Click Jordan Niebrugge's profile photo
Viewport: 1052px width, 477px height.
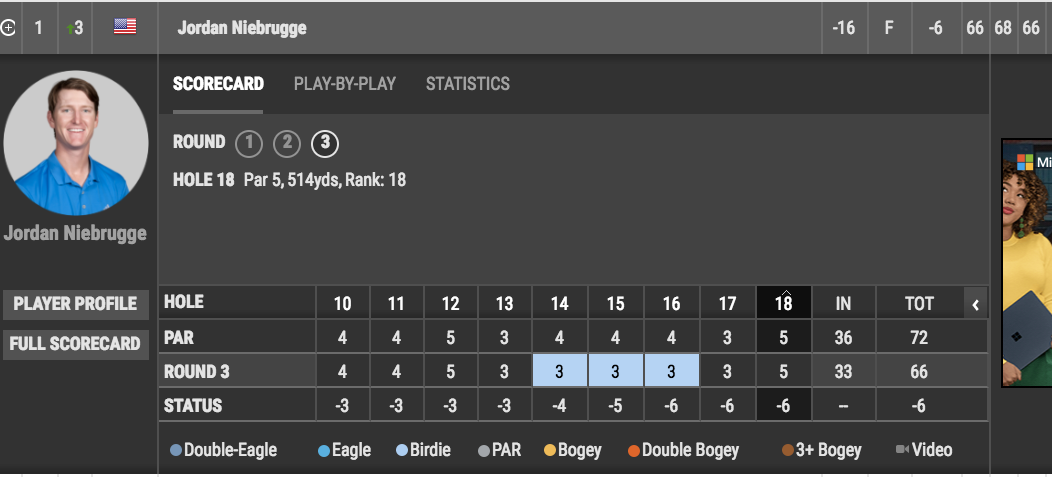pyautogui.click(x=76, y=143)
